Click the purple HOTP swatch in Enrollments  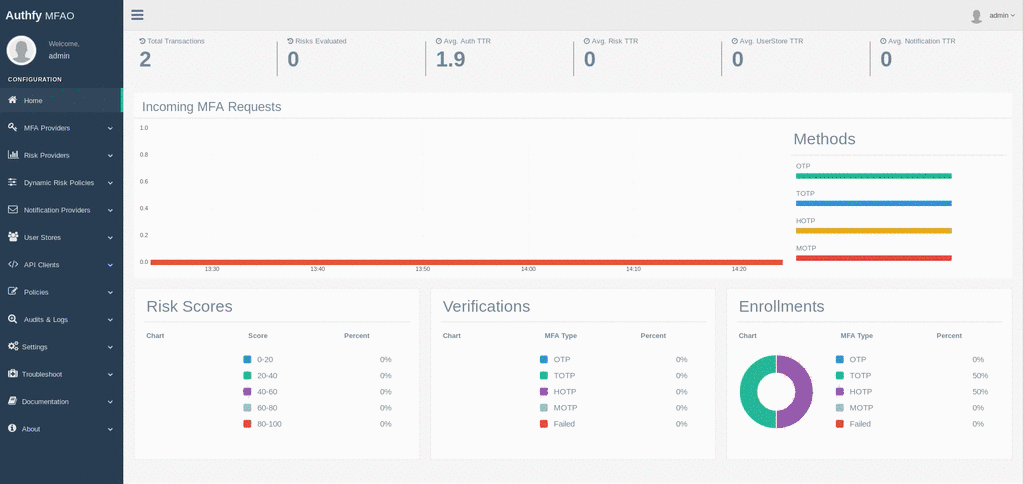pyautogui.click(x=840, y=392)
